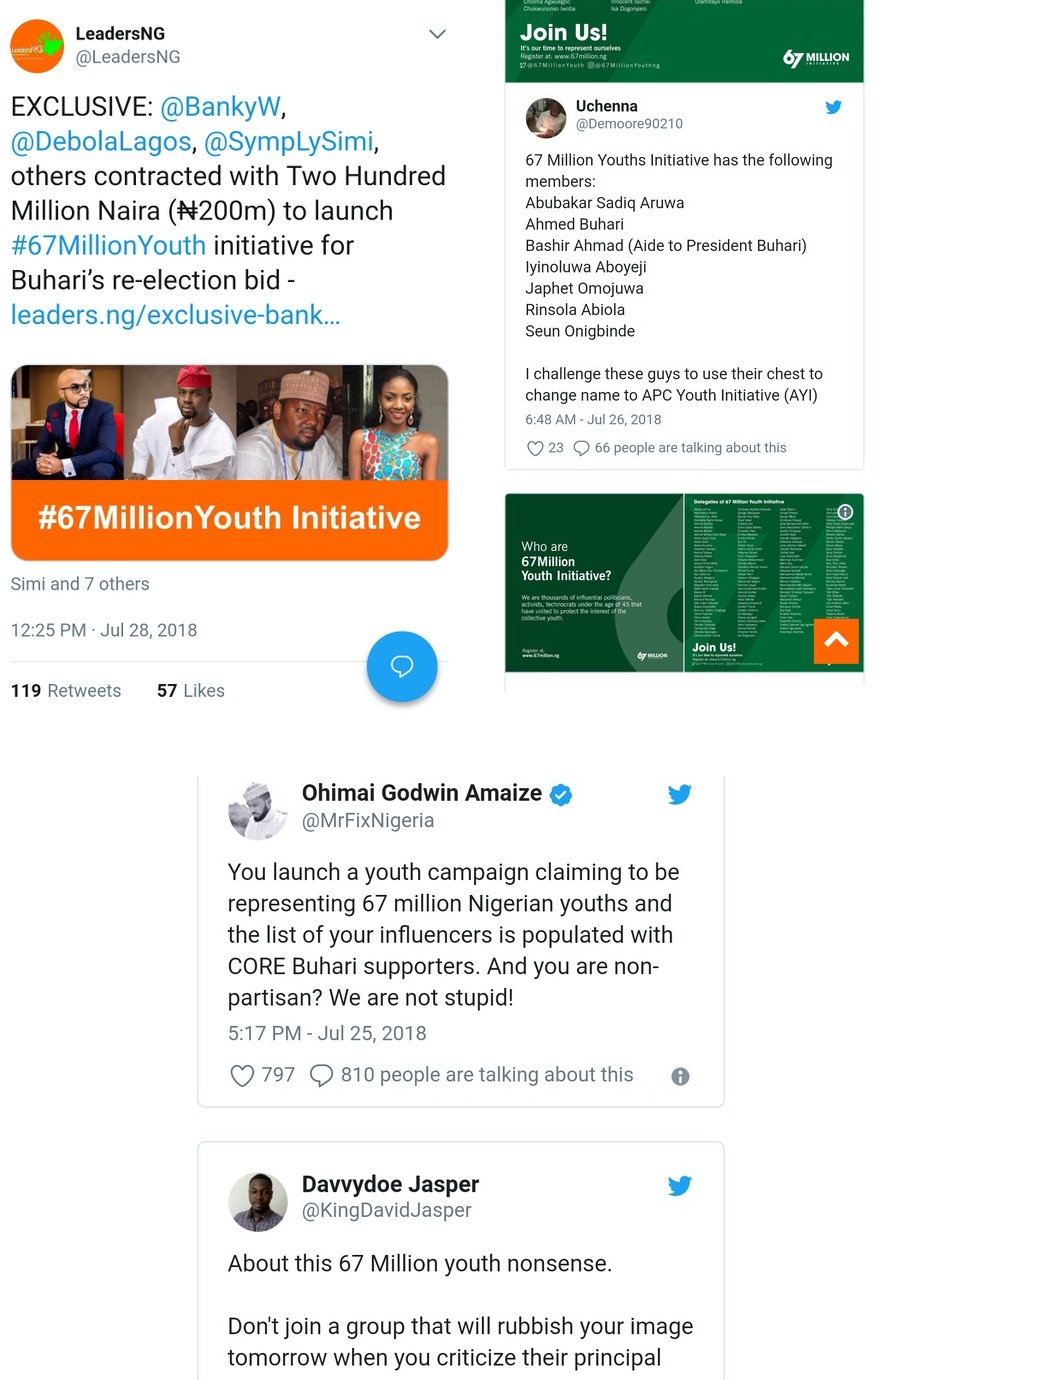Like Uchenna's tweet using the heart icon
This screenshot has width=1052, height=1380.
[535, 448]
